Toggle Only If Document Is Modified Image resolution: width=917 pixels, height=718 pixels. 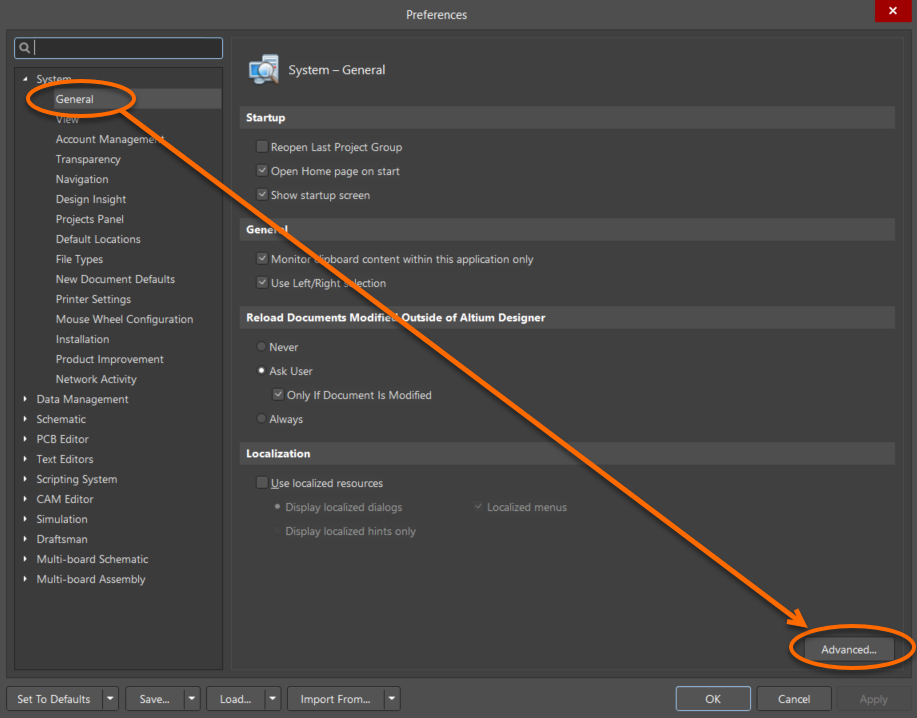click(x=278, y=395)
